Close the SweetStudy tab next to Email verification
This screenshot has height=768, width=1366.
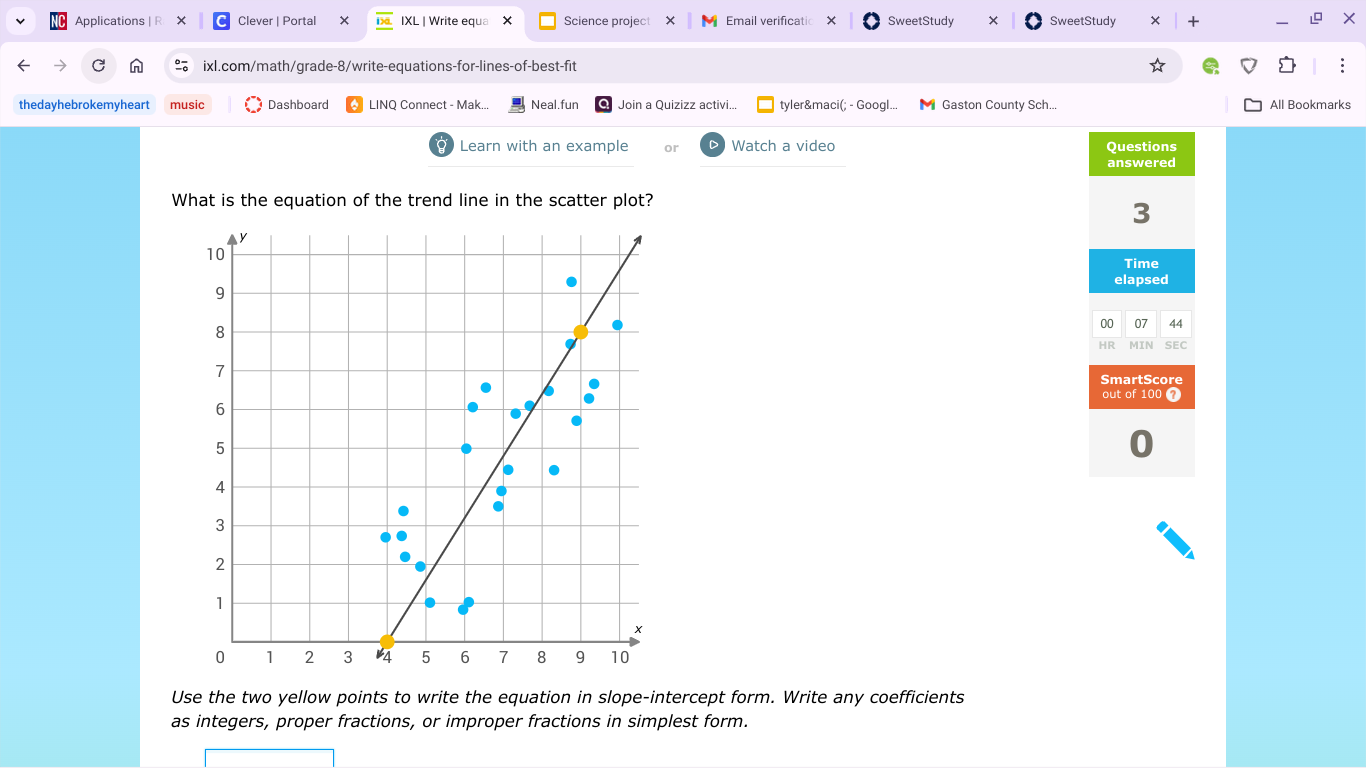pyautogui.click(x=993, y=21)
